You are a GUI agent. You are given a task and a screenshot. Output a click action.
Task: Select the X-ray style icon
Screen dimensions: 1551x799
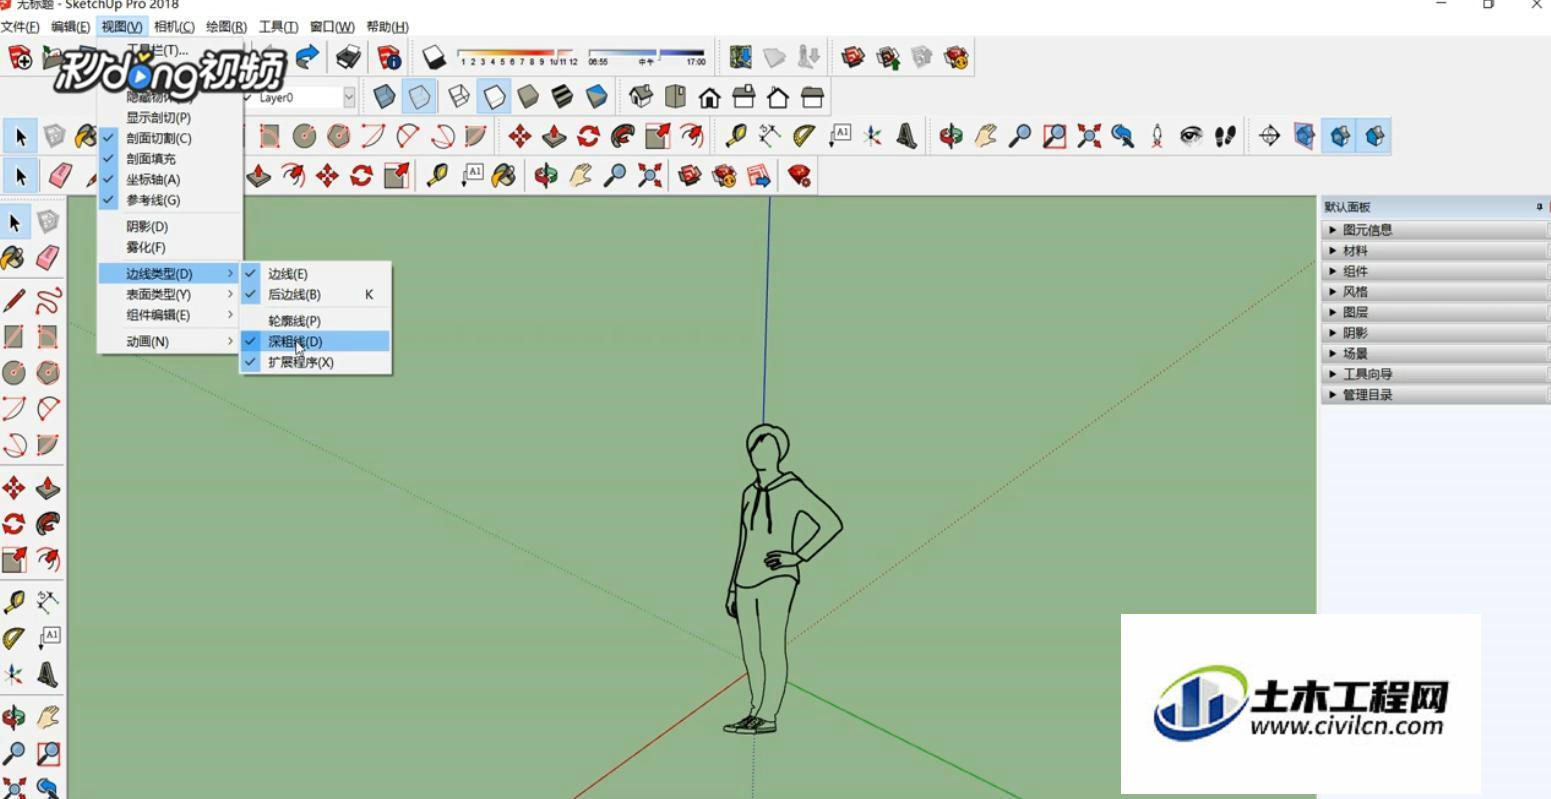(384, 97)
